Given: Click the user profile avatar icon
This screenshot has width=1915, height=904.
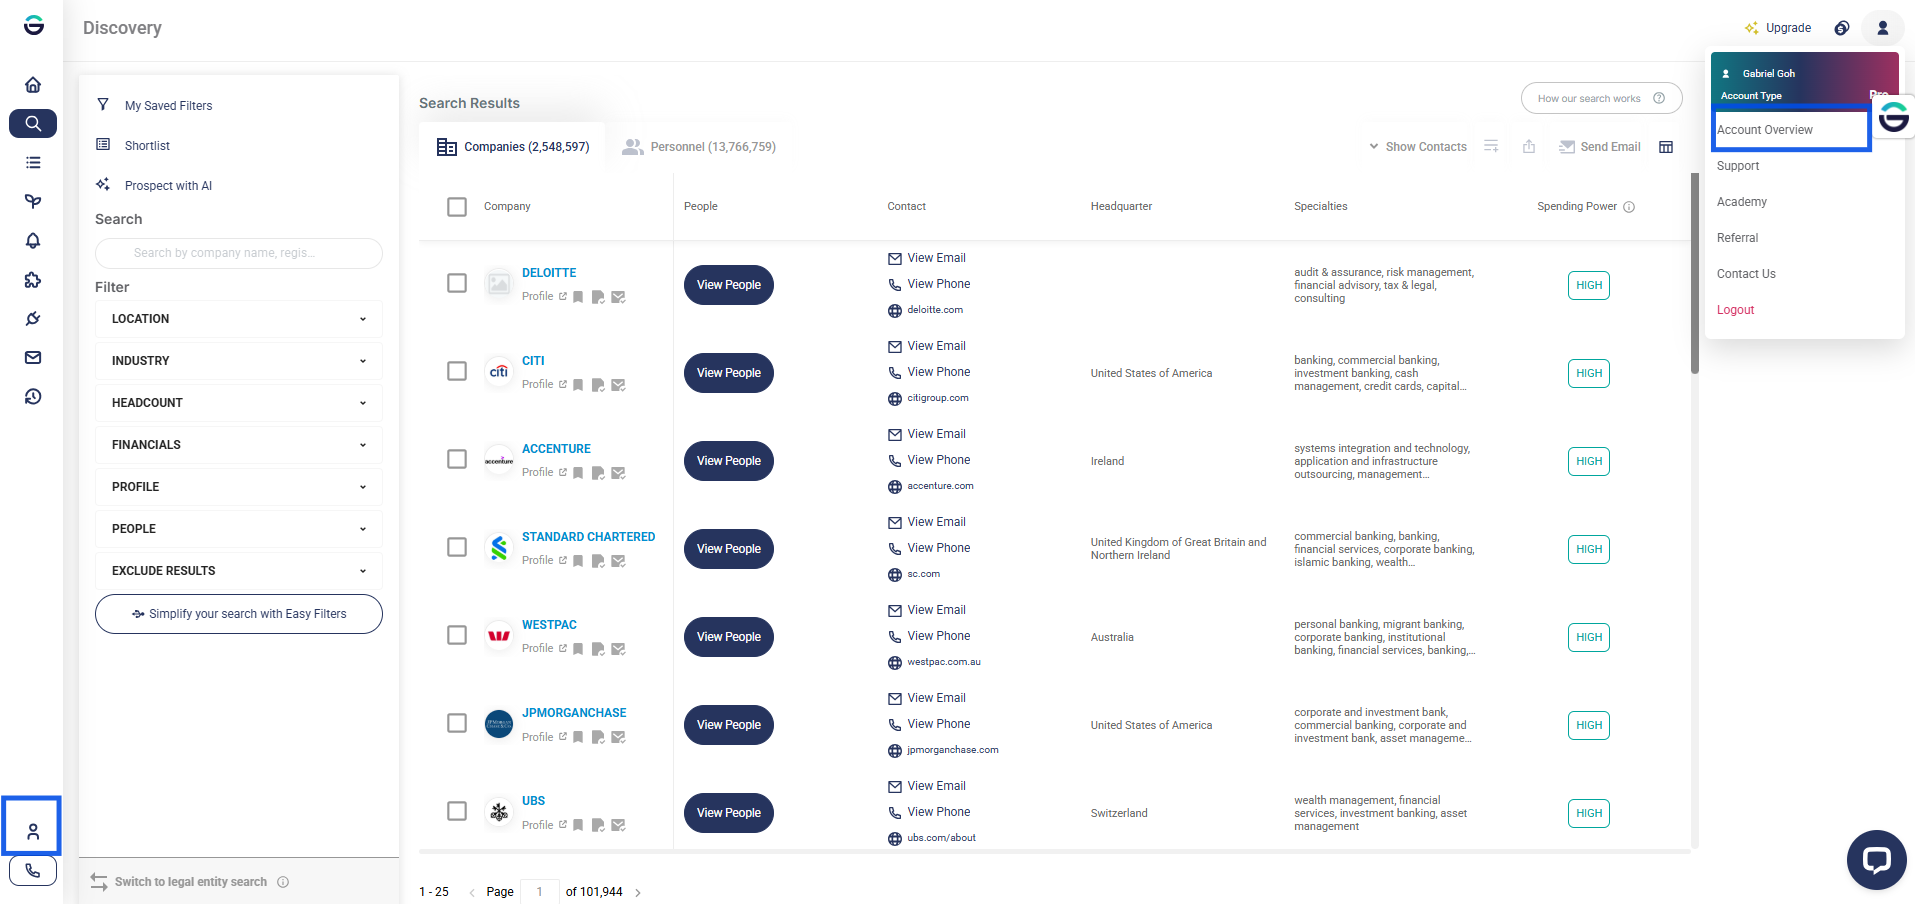Looking at the screenshot, I should pyautogui.click(x=1882, y=28).
